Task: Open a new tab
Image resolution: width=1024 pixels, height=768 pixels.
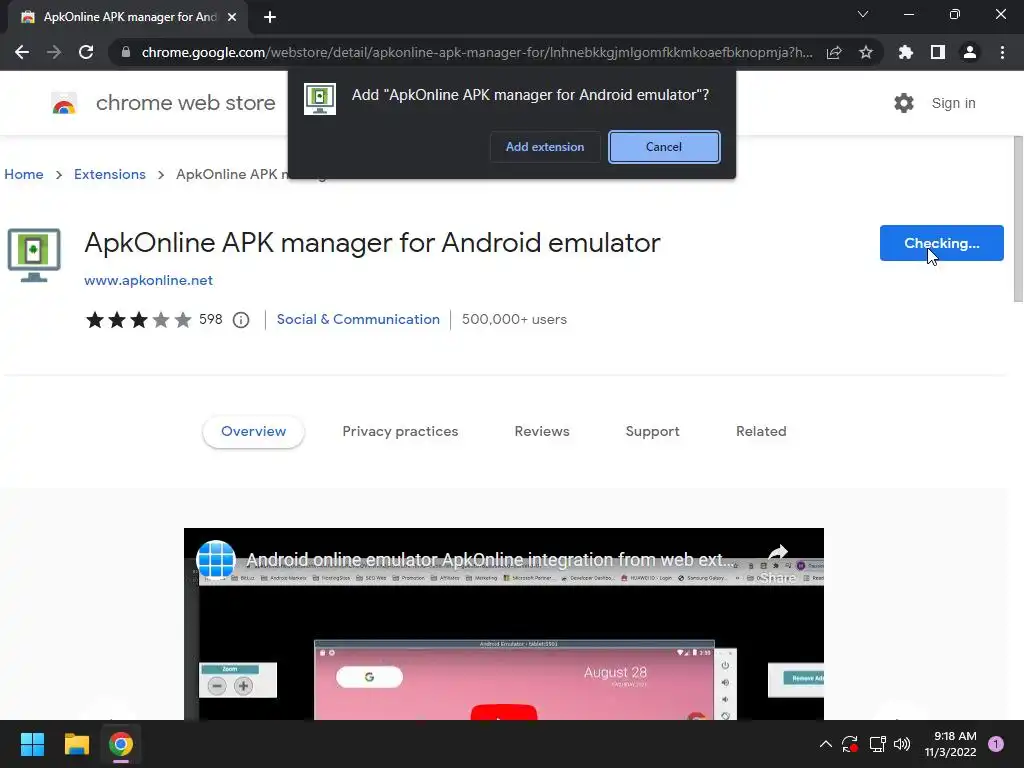Action: [270, 17]
